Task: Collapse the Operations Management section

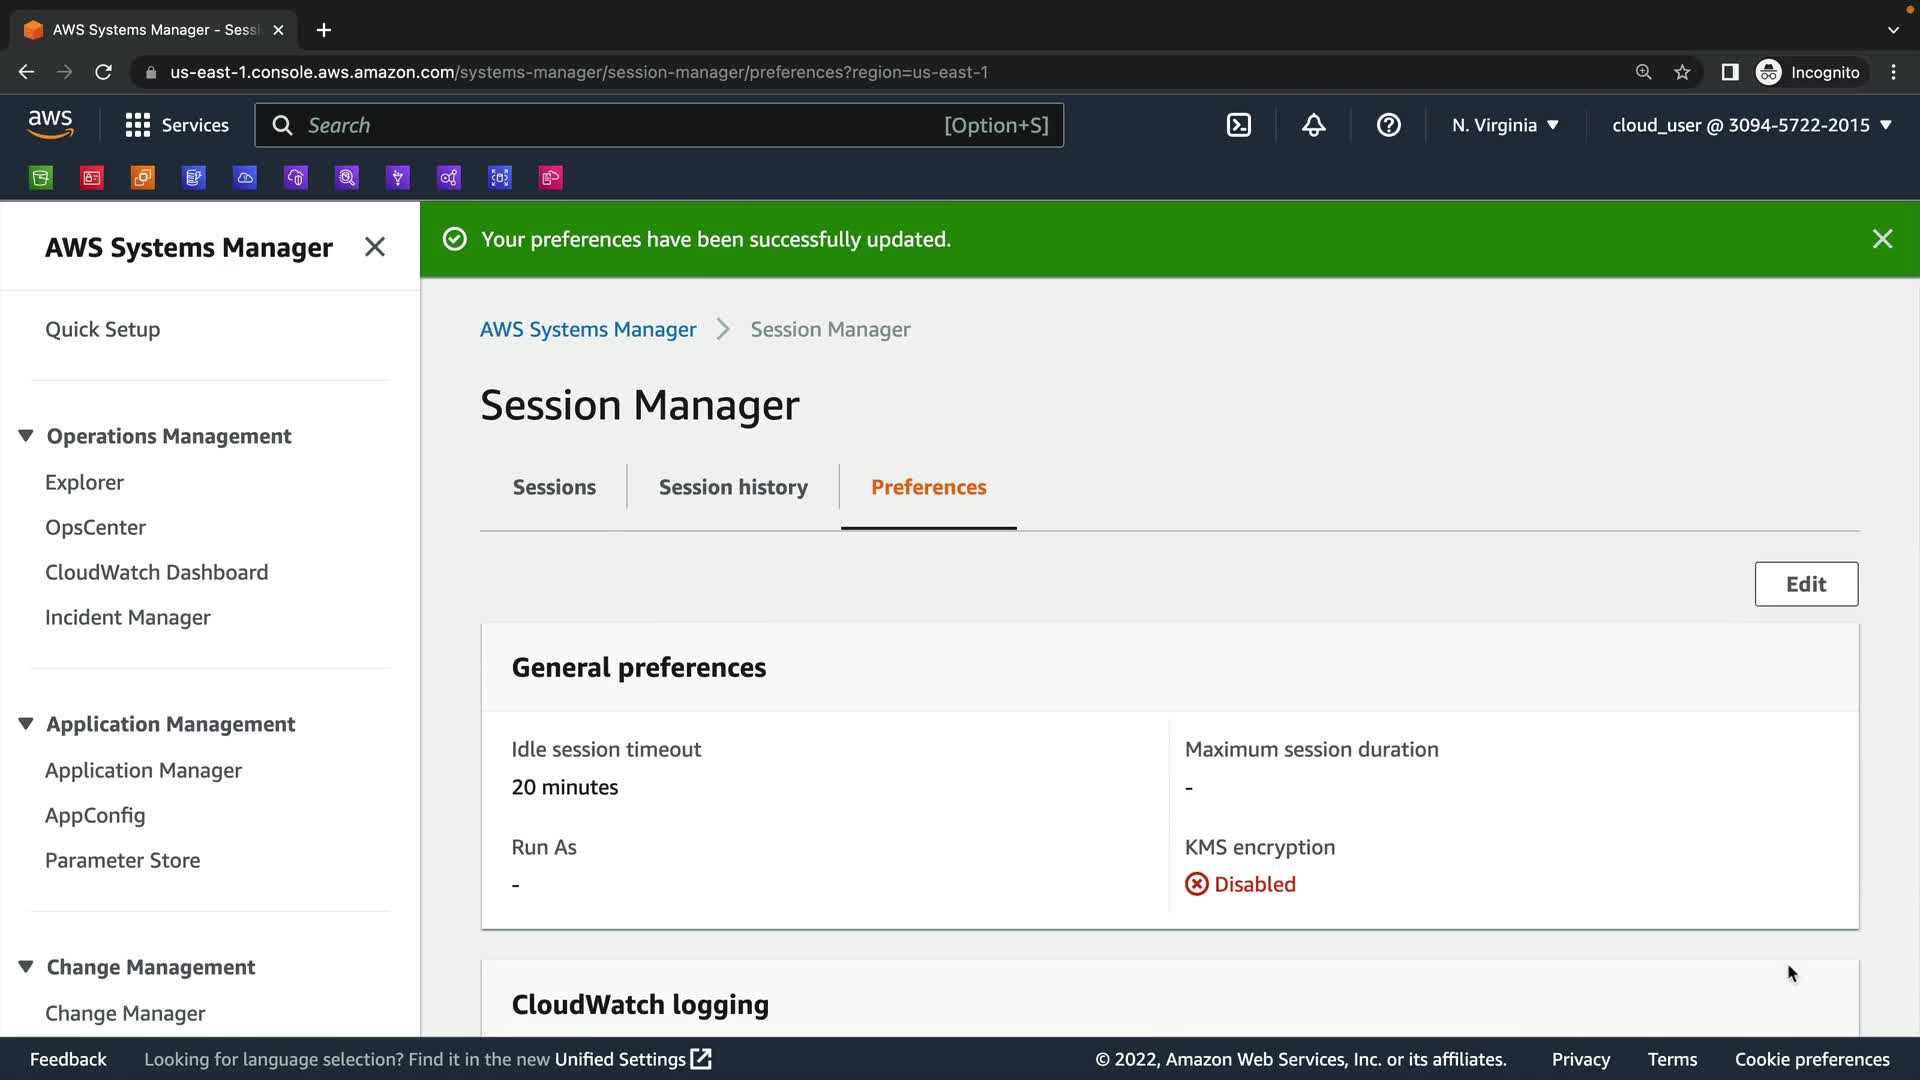Action: (26, 436)
